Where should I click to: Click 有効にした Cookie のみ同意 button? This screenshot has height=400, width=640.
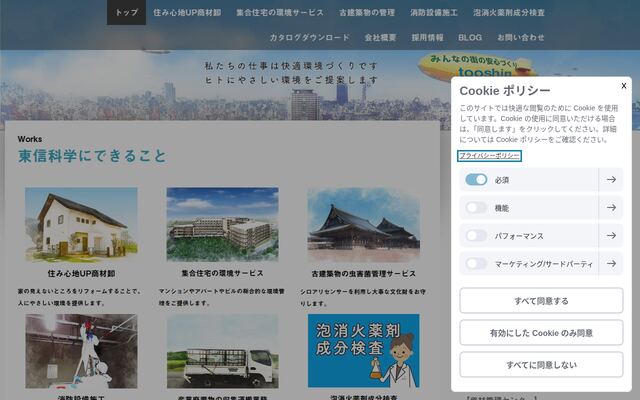[x=541, y=333]
